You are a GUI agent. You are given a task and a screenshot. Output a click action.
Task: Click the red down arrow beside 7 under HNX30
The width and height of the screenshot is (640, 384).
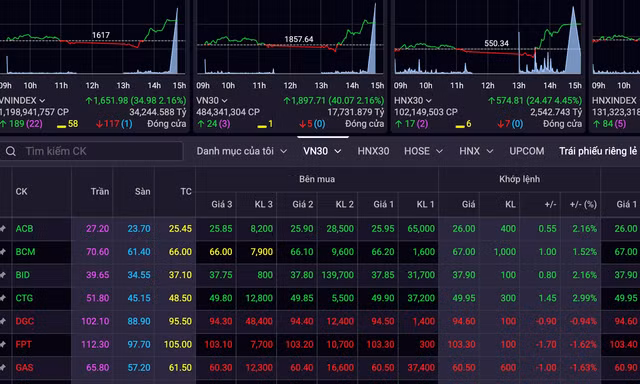click(500, 124)
